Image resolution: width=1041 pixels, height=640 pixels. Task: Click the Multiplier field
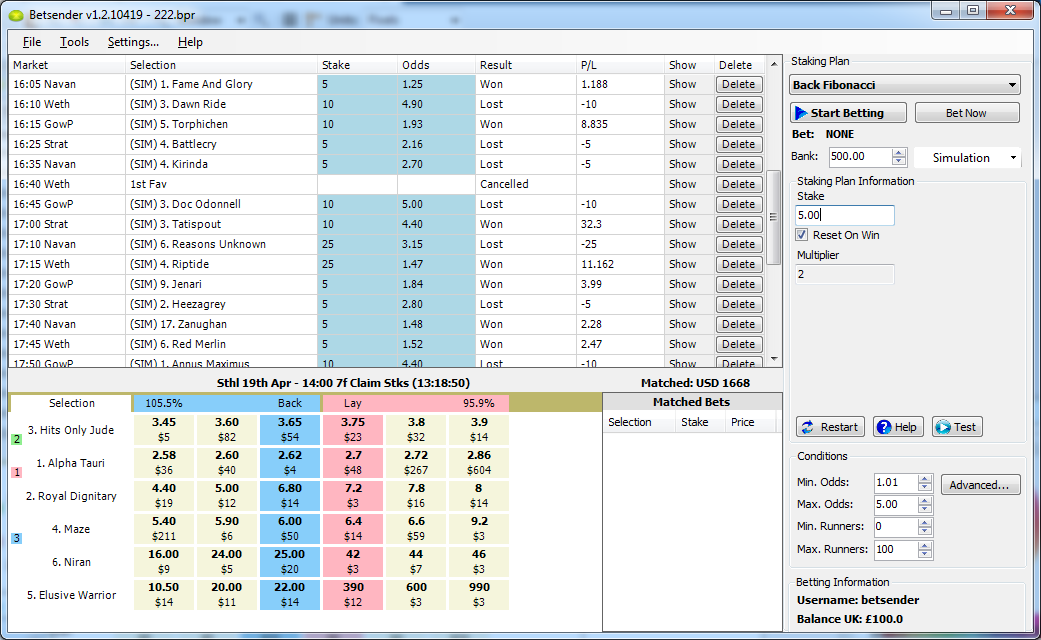pyautogui.click(x=844, y=274)
